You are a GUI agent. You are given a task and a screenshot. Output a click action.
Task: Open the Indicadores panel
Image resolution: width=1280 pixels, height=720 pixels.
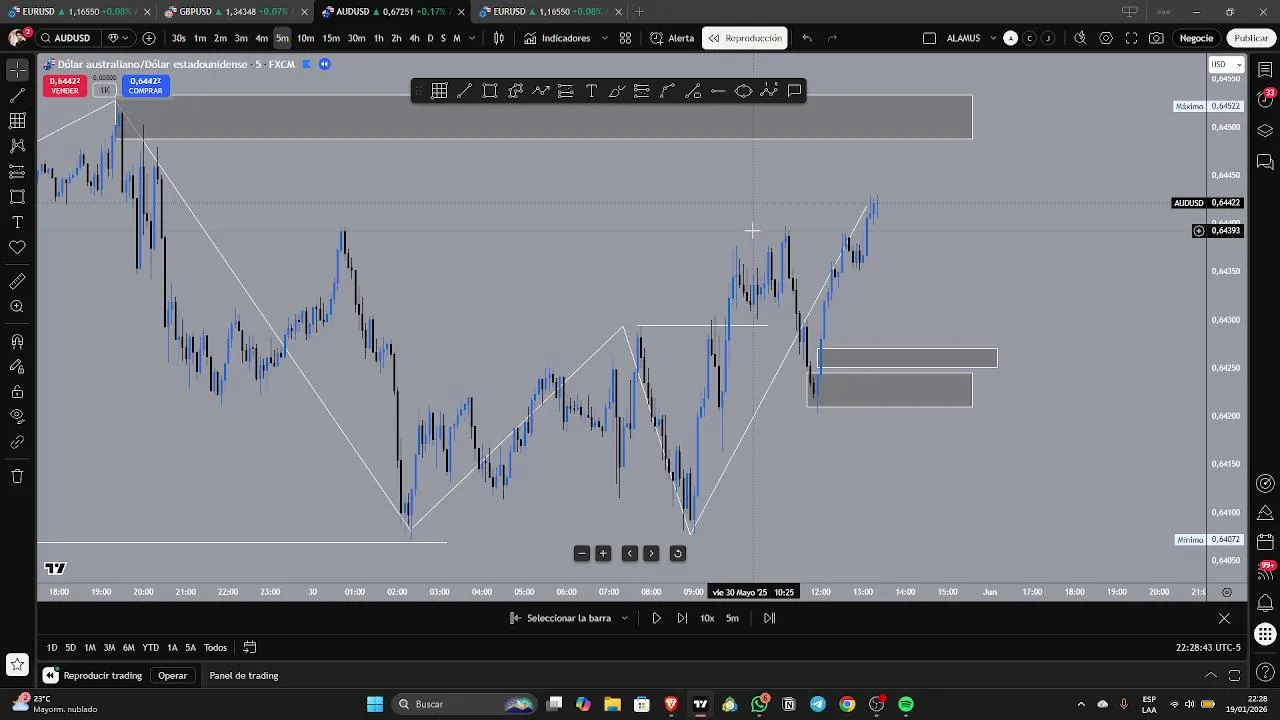tap(557, 38)
